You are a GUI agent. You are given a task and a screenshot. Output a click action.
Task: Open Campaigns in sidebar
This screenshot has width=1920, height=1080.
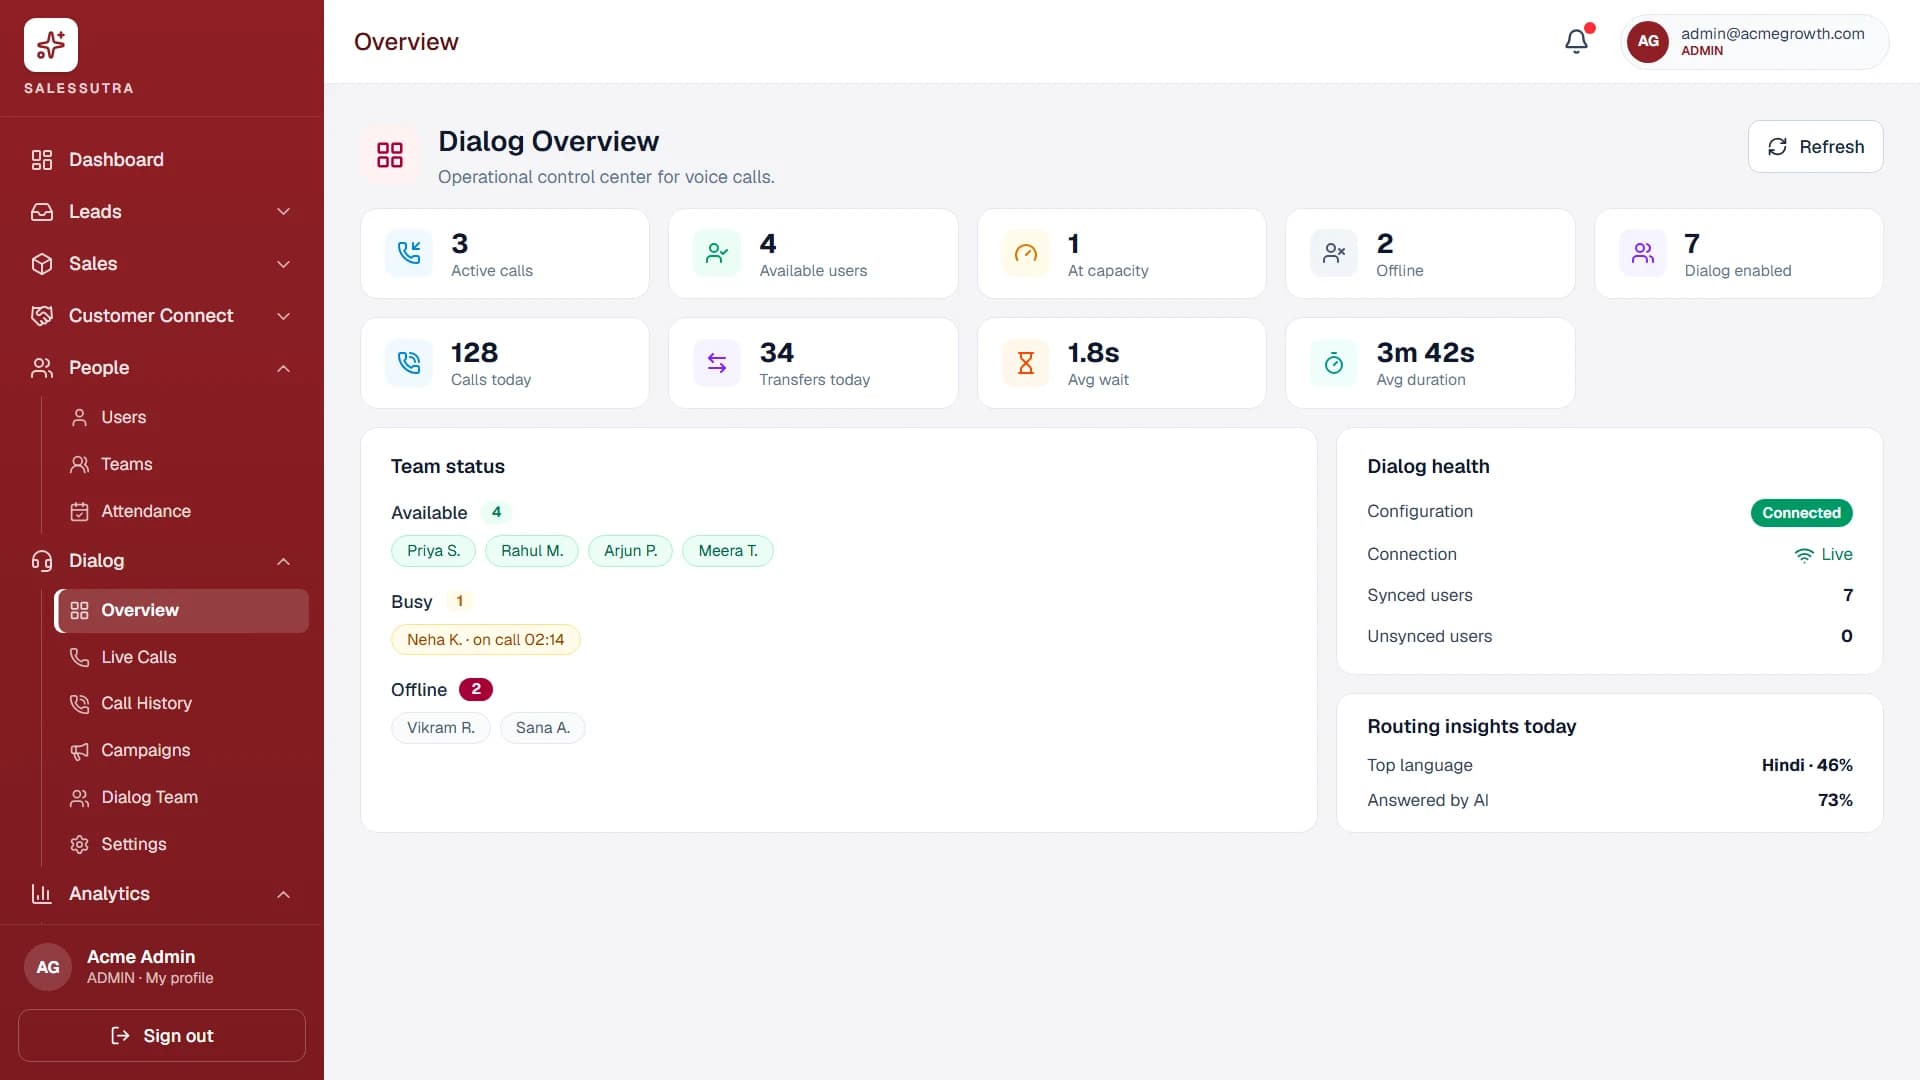tap(181, 750)
